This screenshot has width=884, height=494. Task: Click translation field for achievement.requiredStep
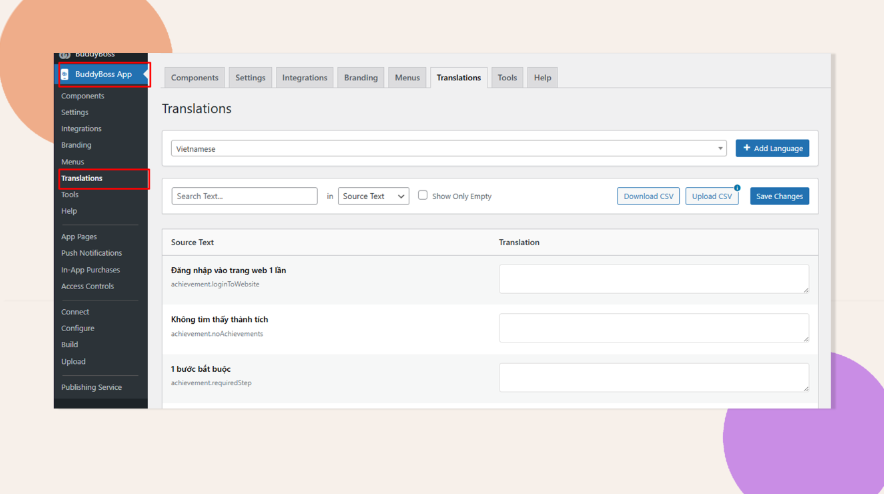coord(654,377)
